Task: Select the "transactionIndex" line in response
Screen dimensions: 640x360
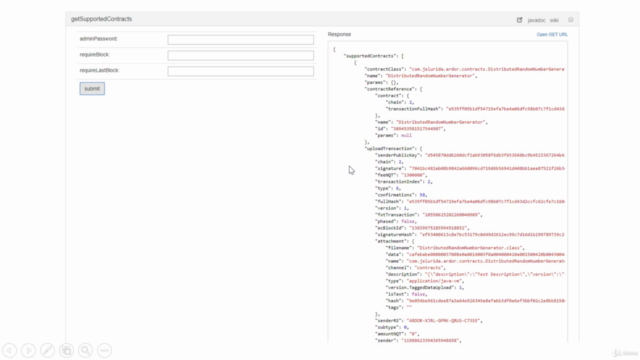Action: (404, 182)
